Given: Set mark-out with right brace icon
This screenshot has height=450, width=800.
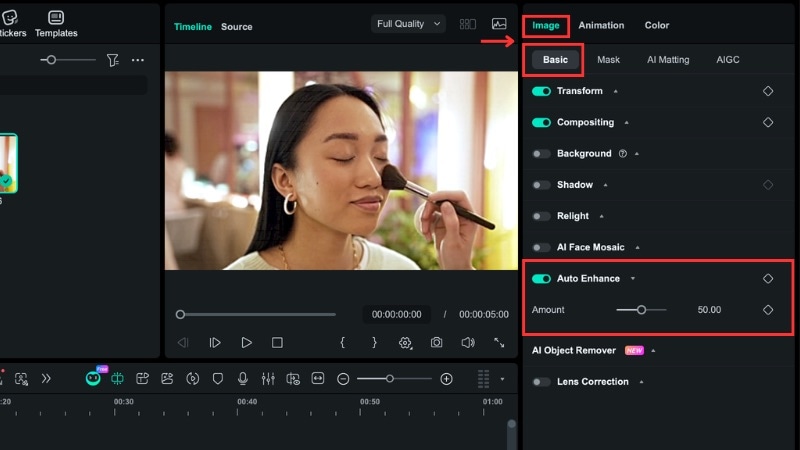Looking at the screenshot, I should pyautogui.click(x=374, y=343).
